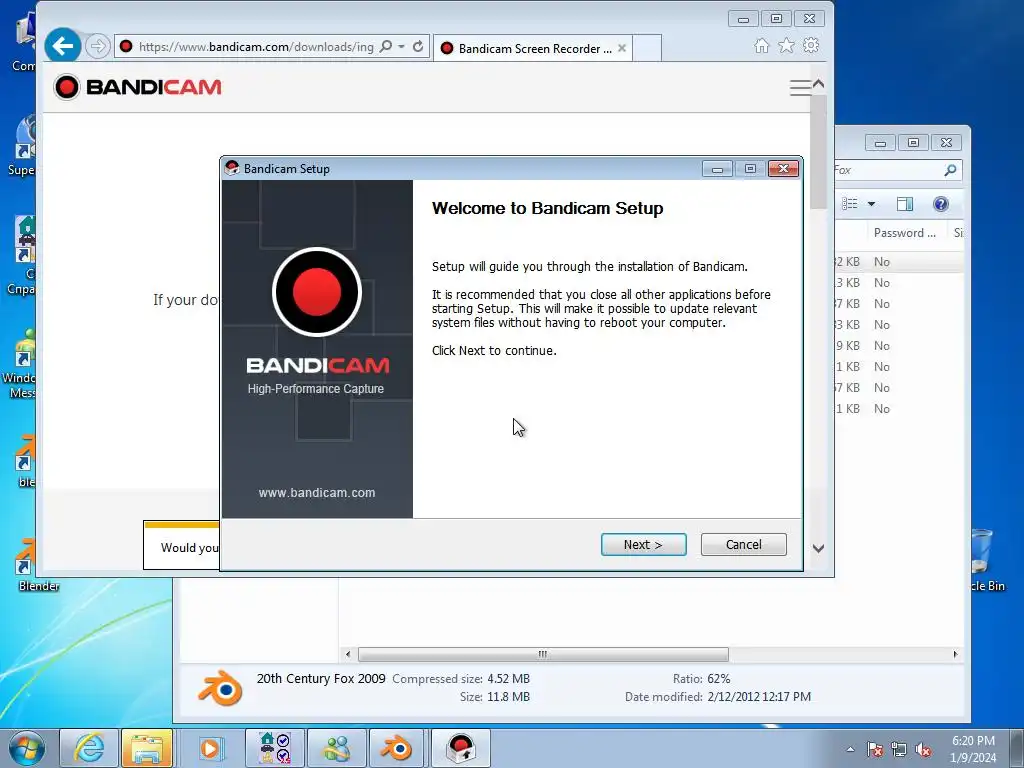Open Internet Explorer from the taskbar

pos(89,748)
